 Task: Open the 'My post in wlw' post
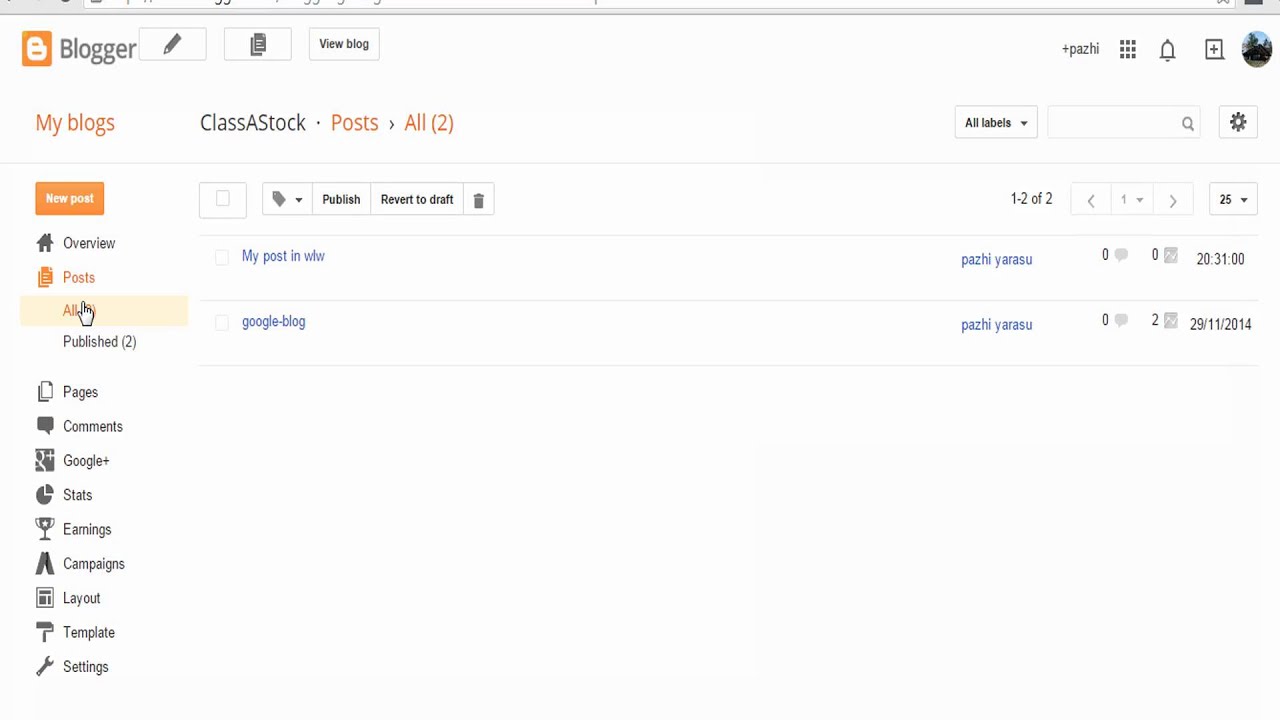coord(283,256)
